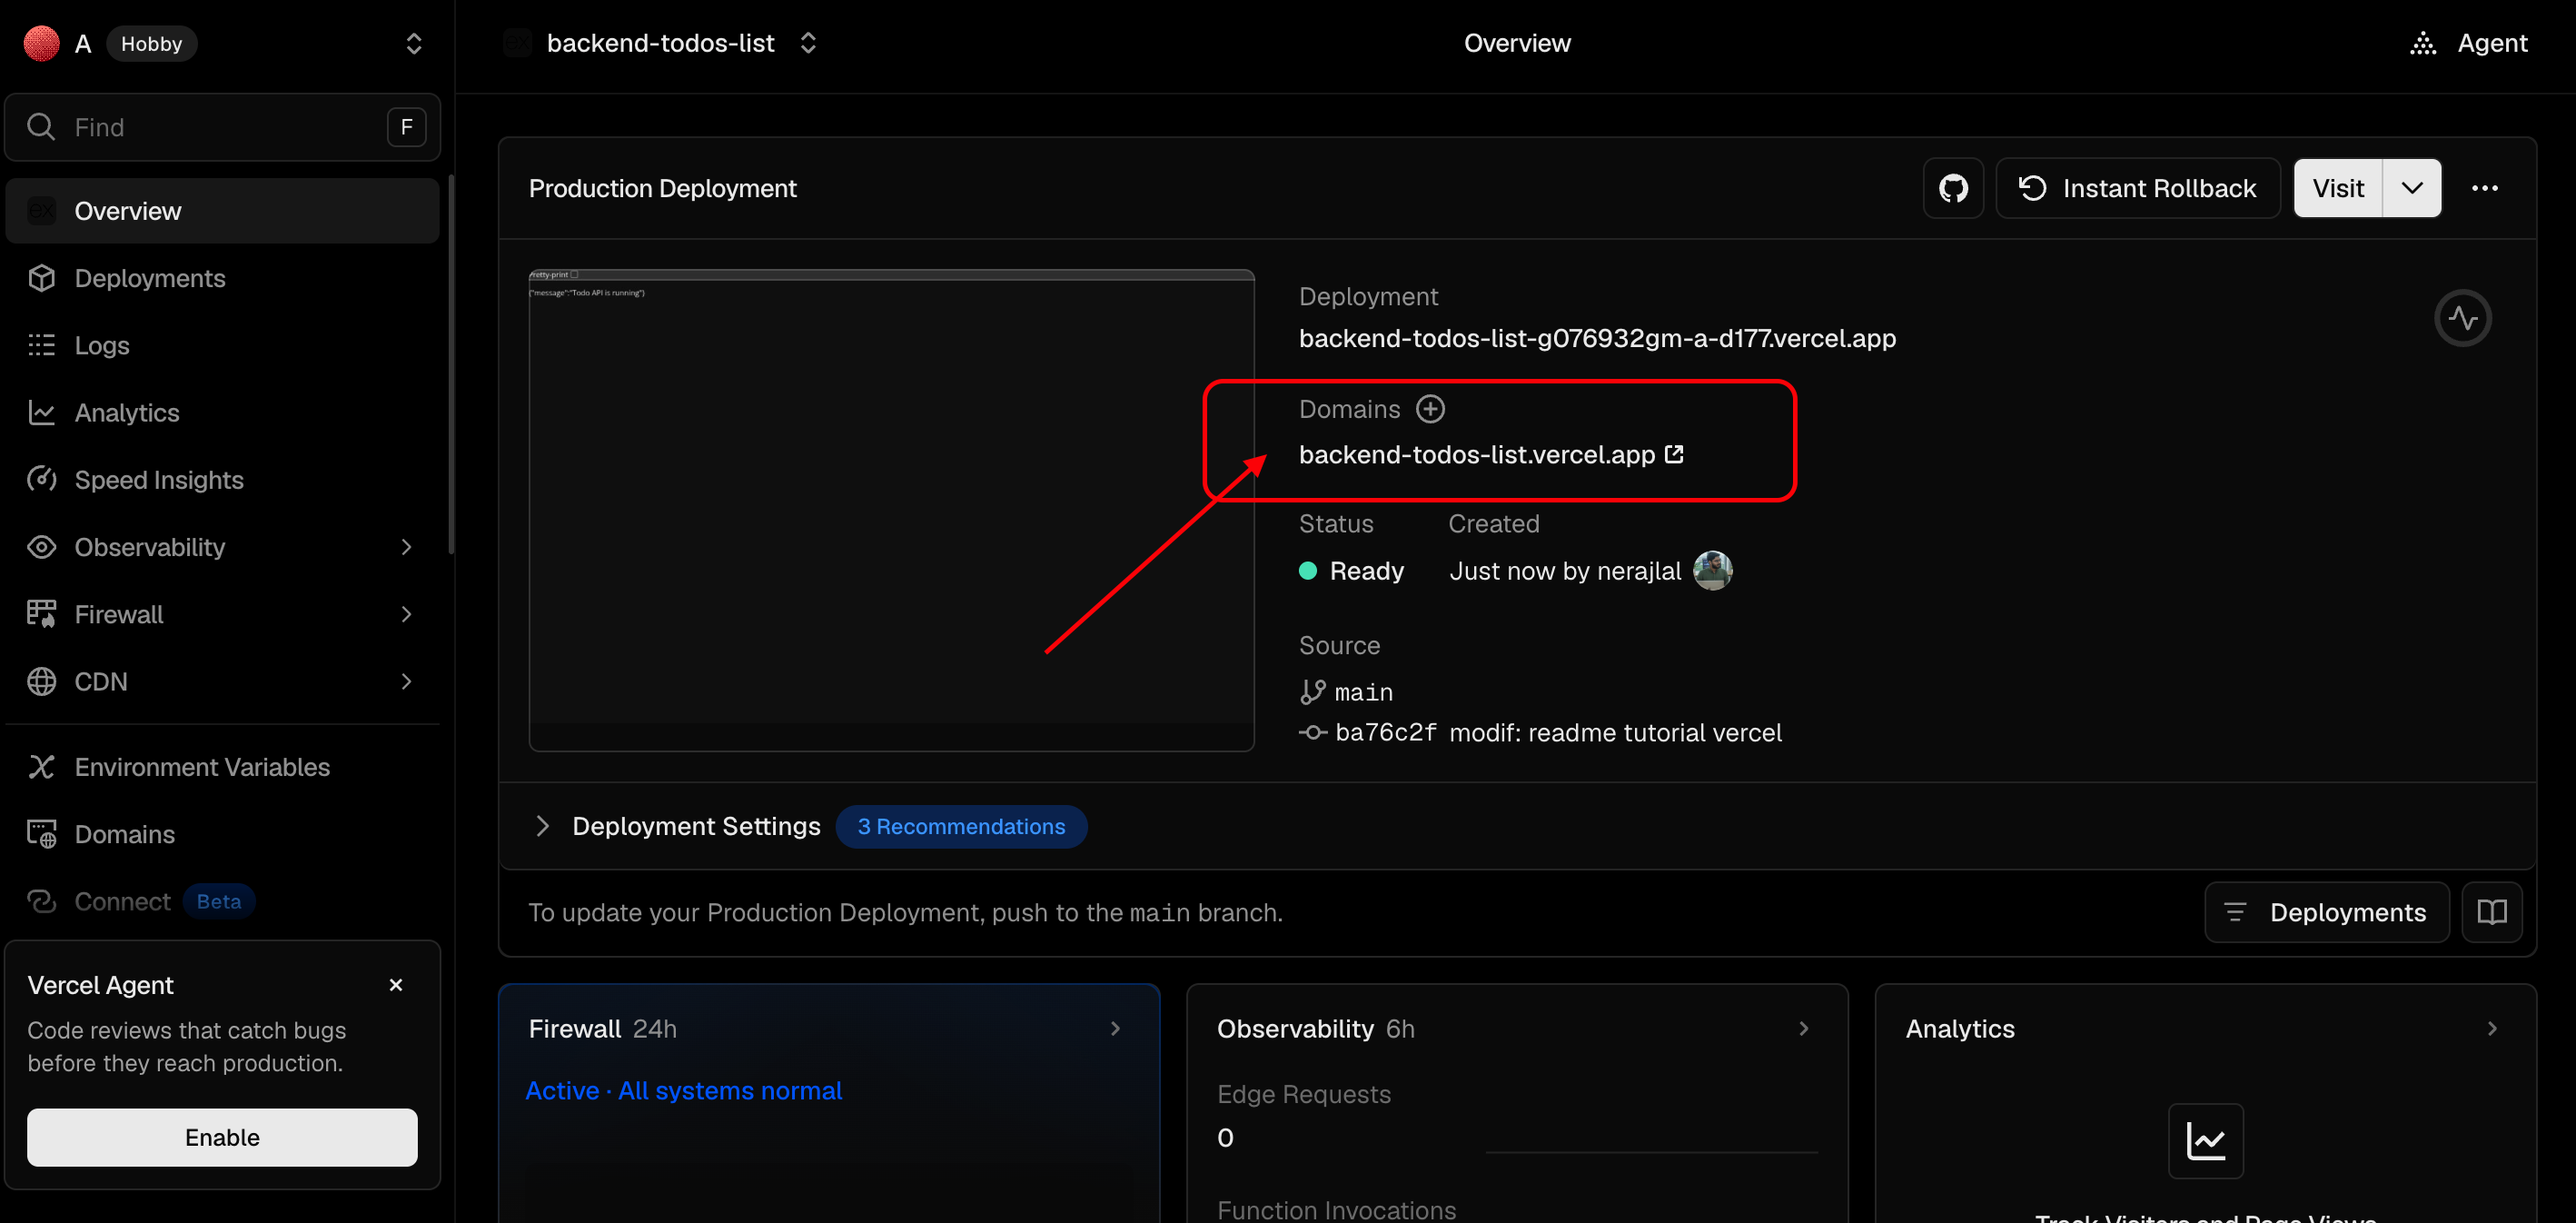Open Connect Beta in the sidebar
This screenshot has width=2576, height=1223.
click(222, 901)
